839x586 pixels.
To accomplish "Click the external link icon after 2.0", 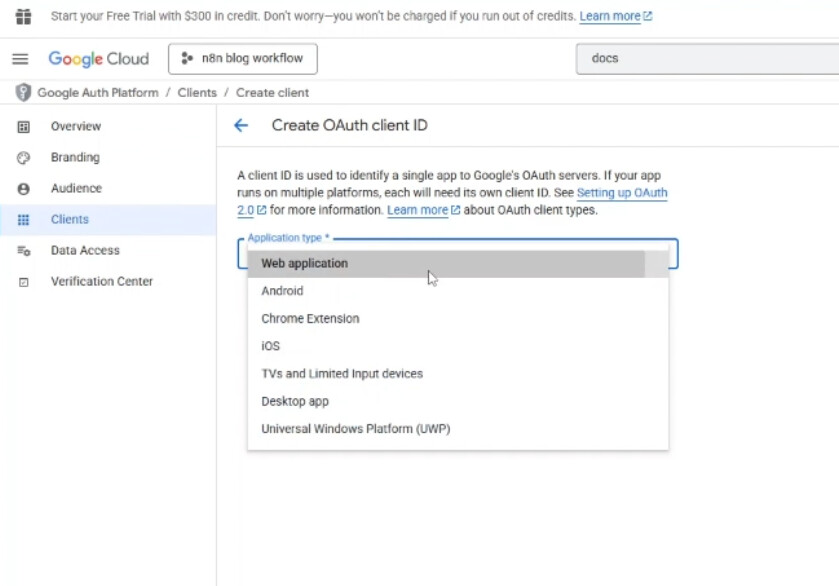I will click(261, 210).
